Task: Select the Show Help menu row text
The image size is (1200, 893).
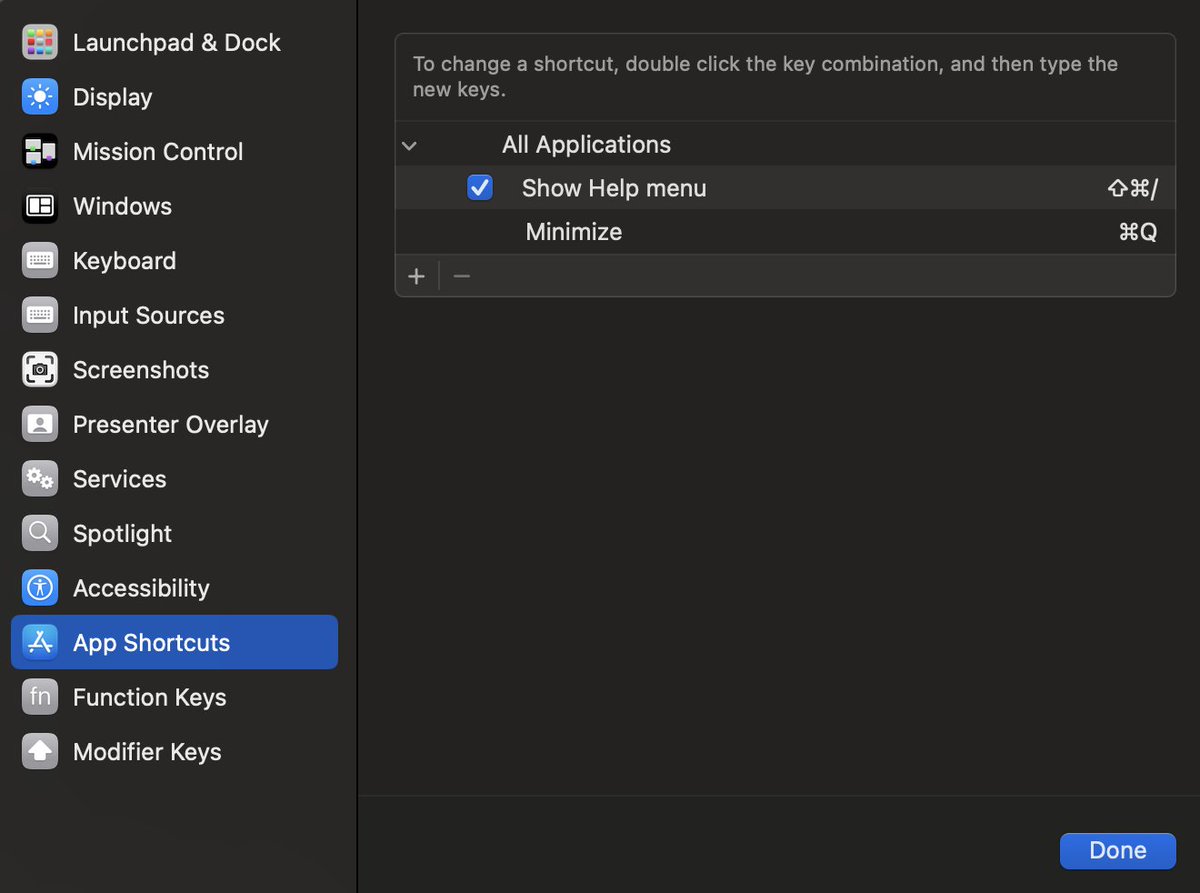Action: 614,188
